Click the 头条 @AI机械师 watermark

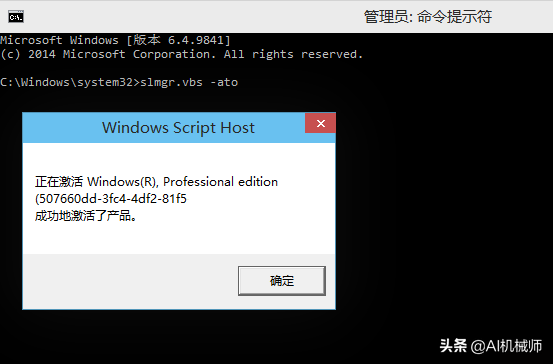click(491, 346)
